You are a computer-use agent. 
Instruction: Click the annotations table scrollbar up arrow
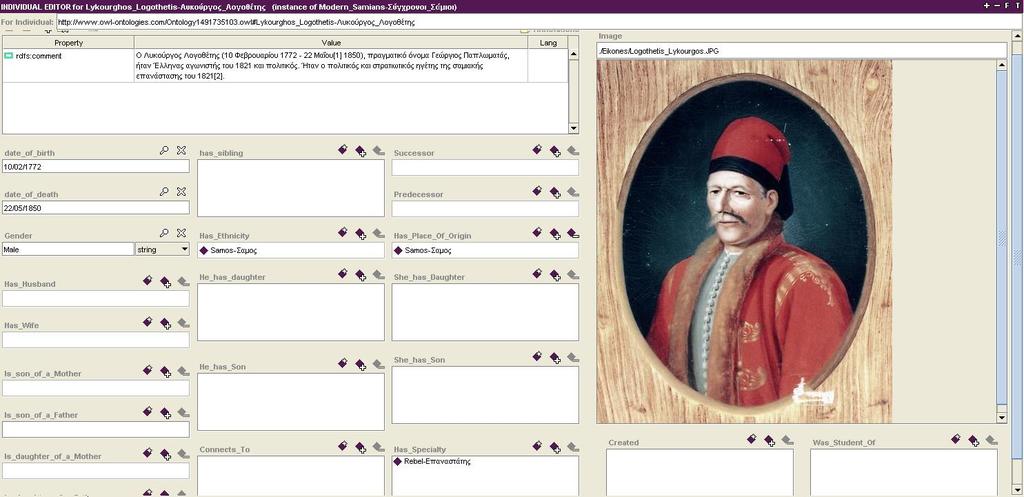coord(573,55)
